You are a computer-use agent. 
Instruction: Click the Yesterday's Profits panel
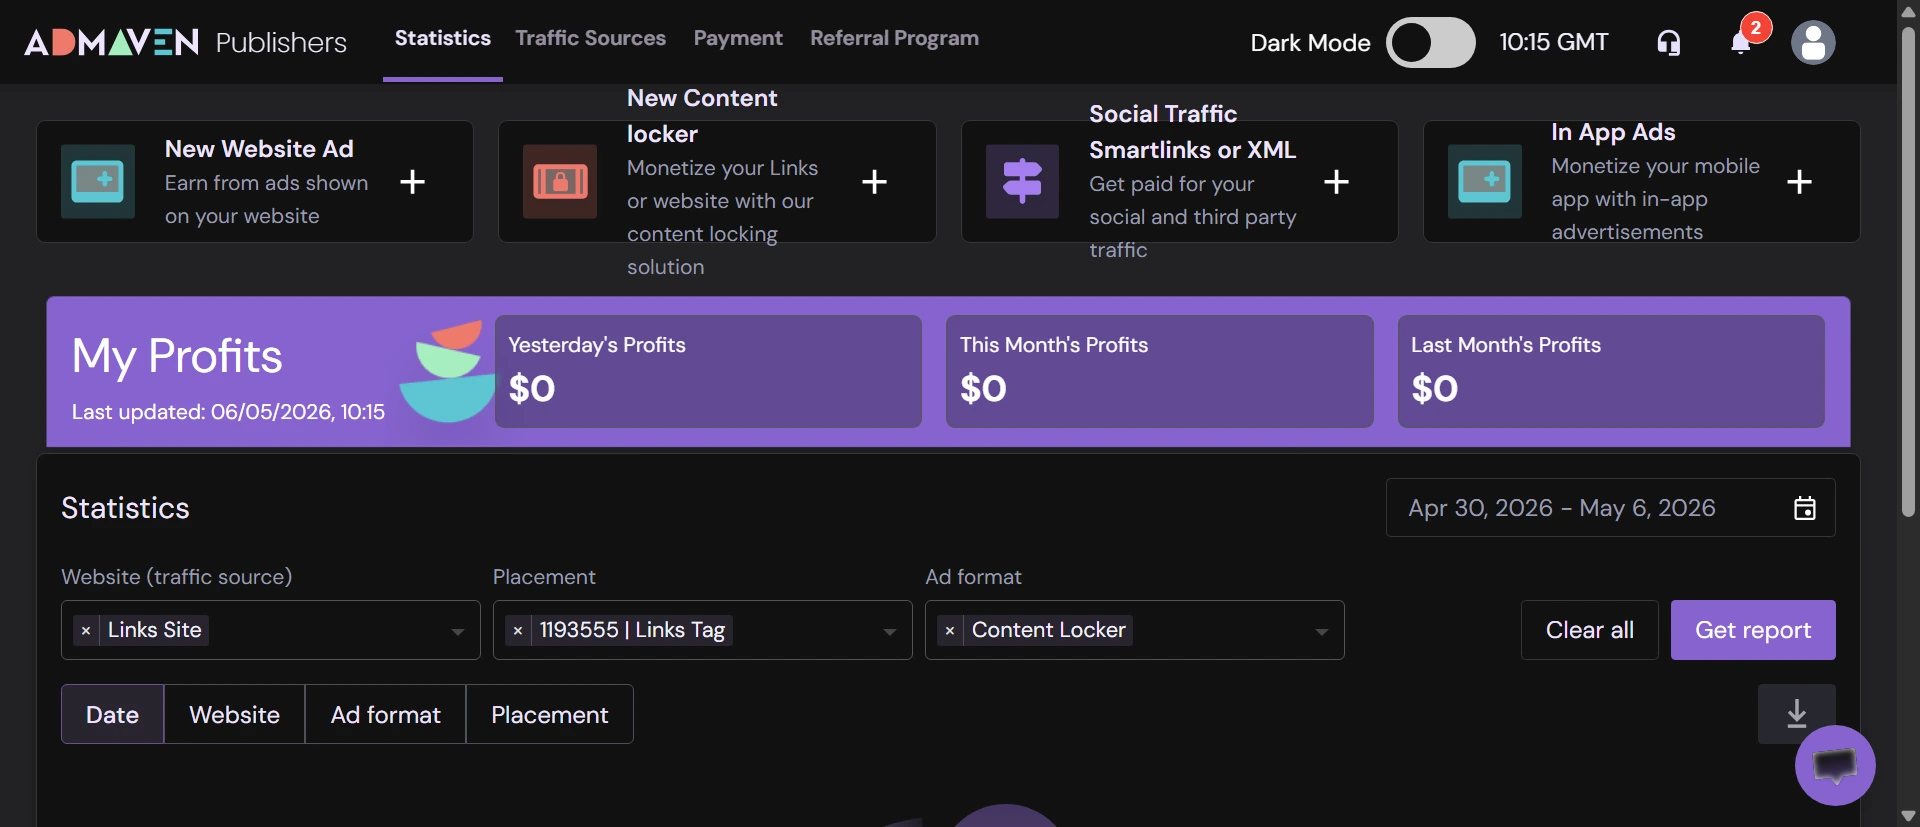(x=708, y=371)
